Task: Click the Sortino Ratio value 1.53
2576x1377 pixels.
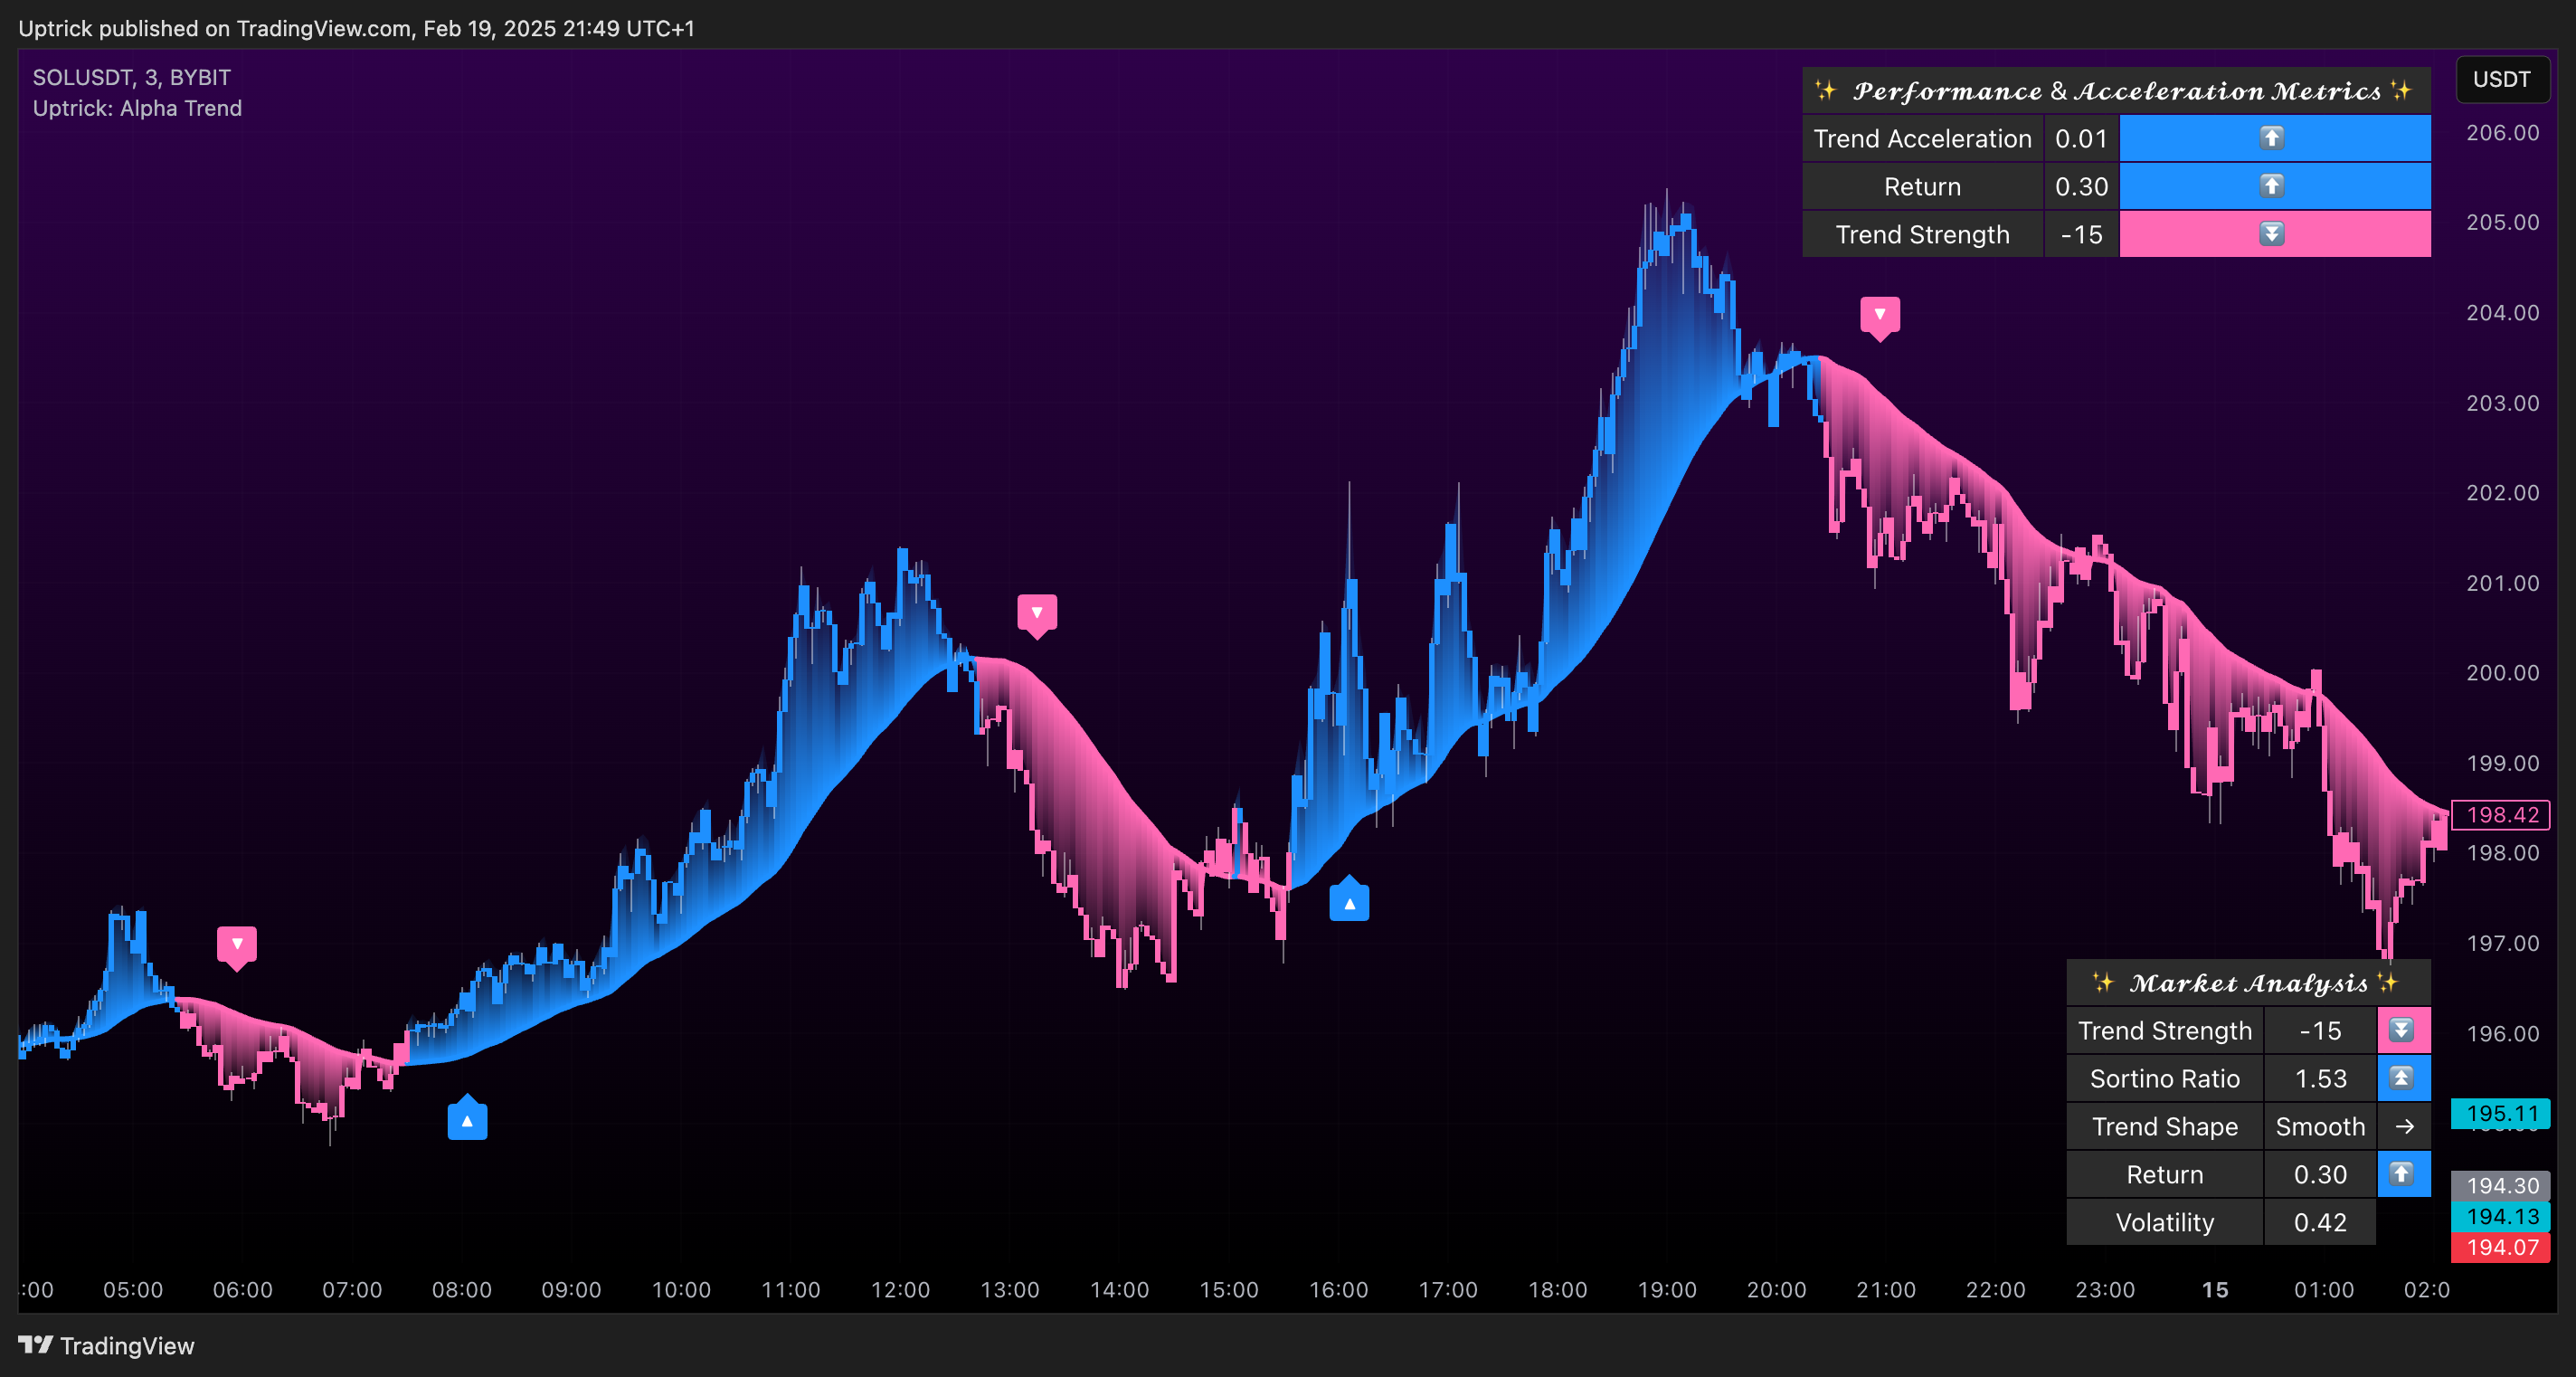Action: [x=2320, y=1078]
